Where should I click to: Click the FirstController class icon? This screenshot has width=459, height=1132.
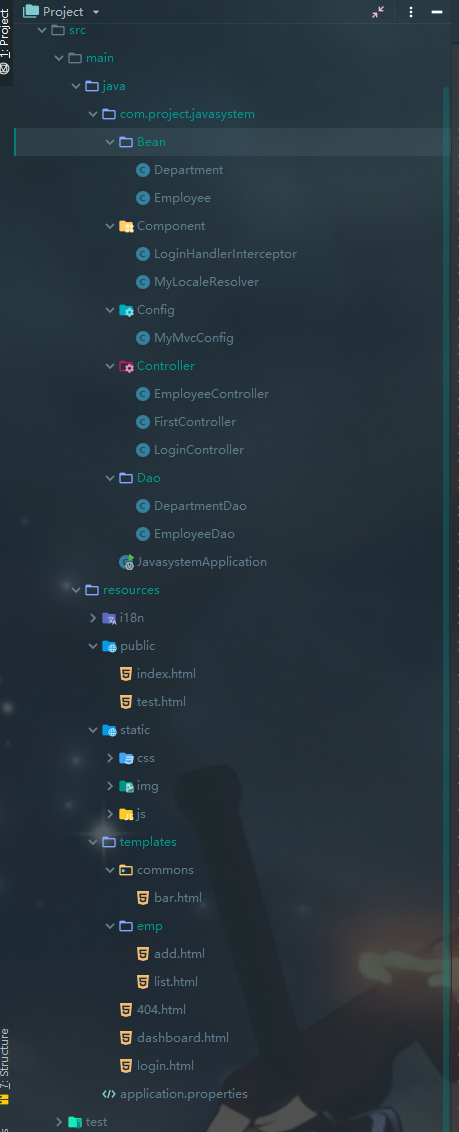(143, 422)
